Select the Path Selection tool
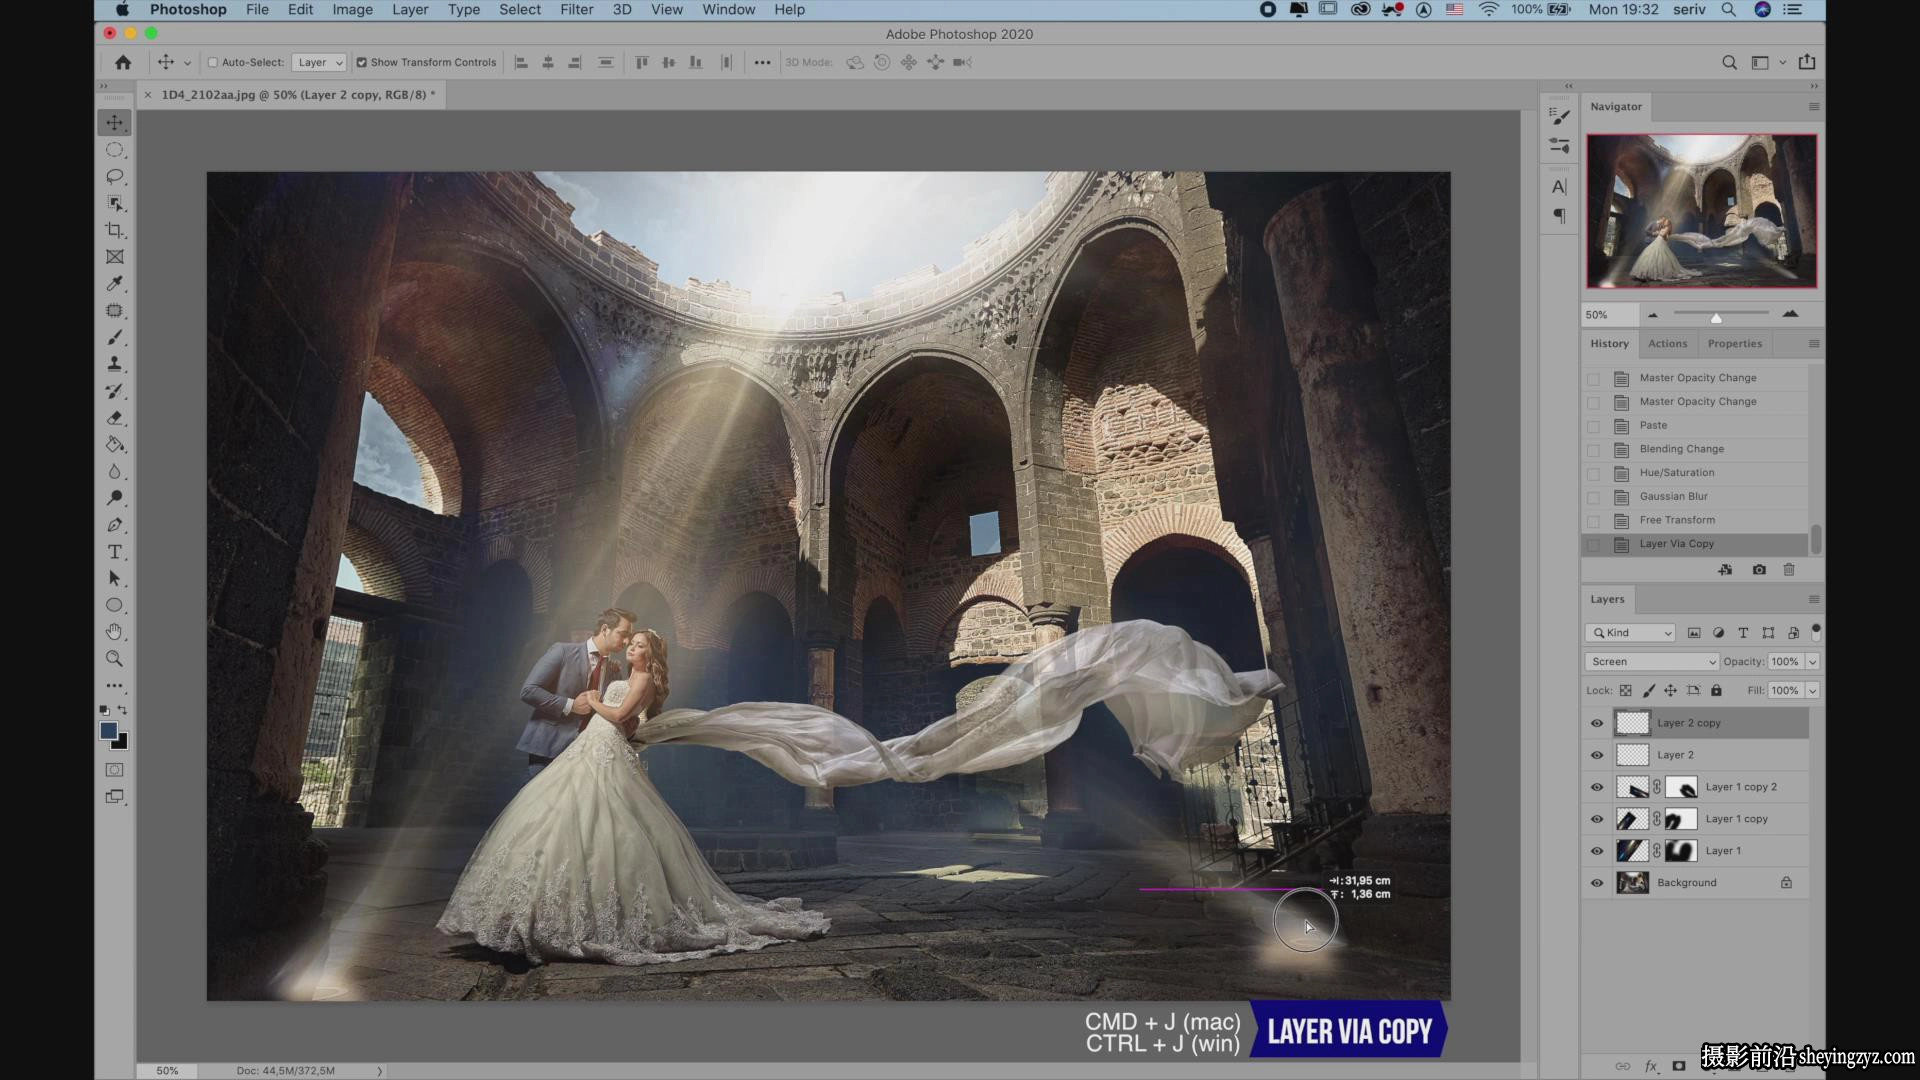This screenshot has height=1080, width=1920. 115,579
